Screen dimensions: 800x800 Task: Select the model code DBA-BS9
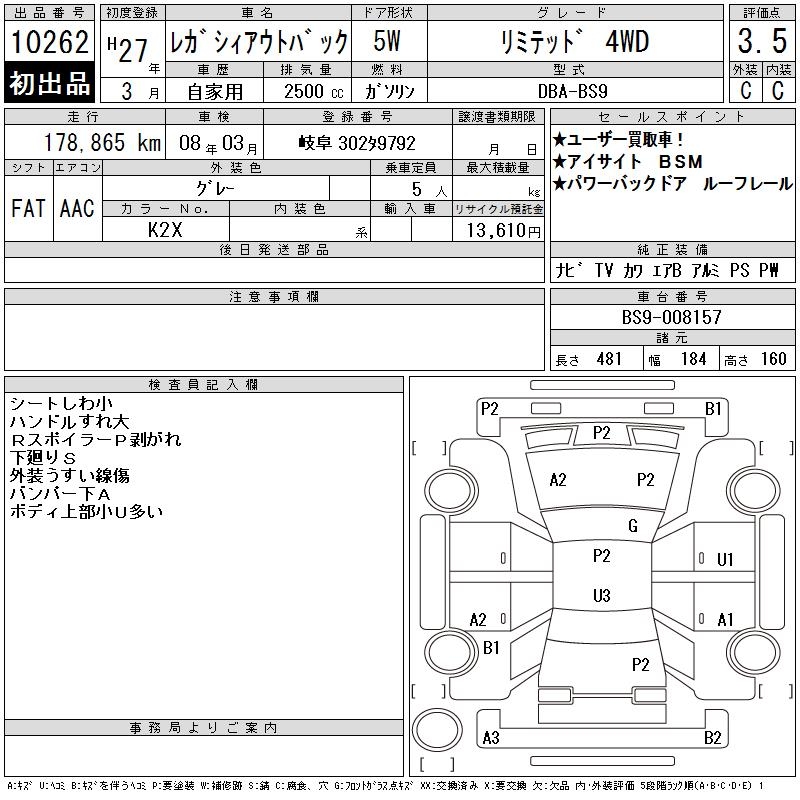(x=572, y=92)
